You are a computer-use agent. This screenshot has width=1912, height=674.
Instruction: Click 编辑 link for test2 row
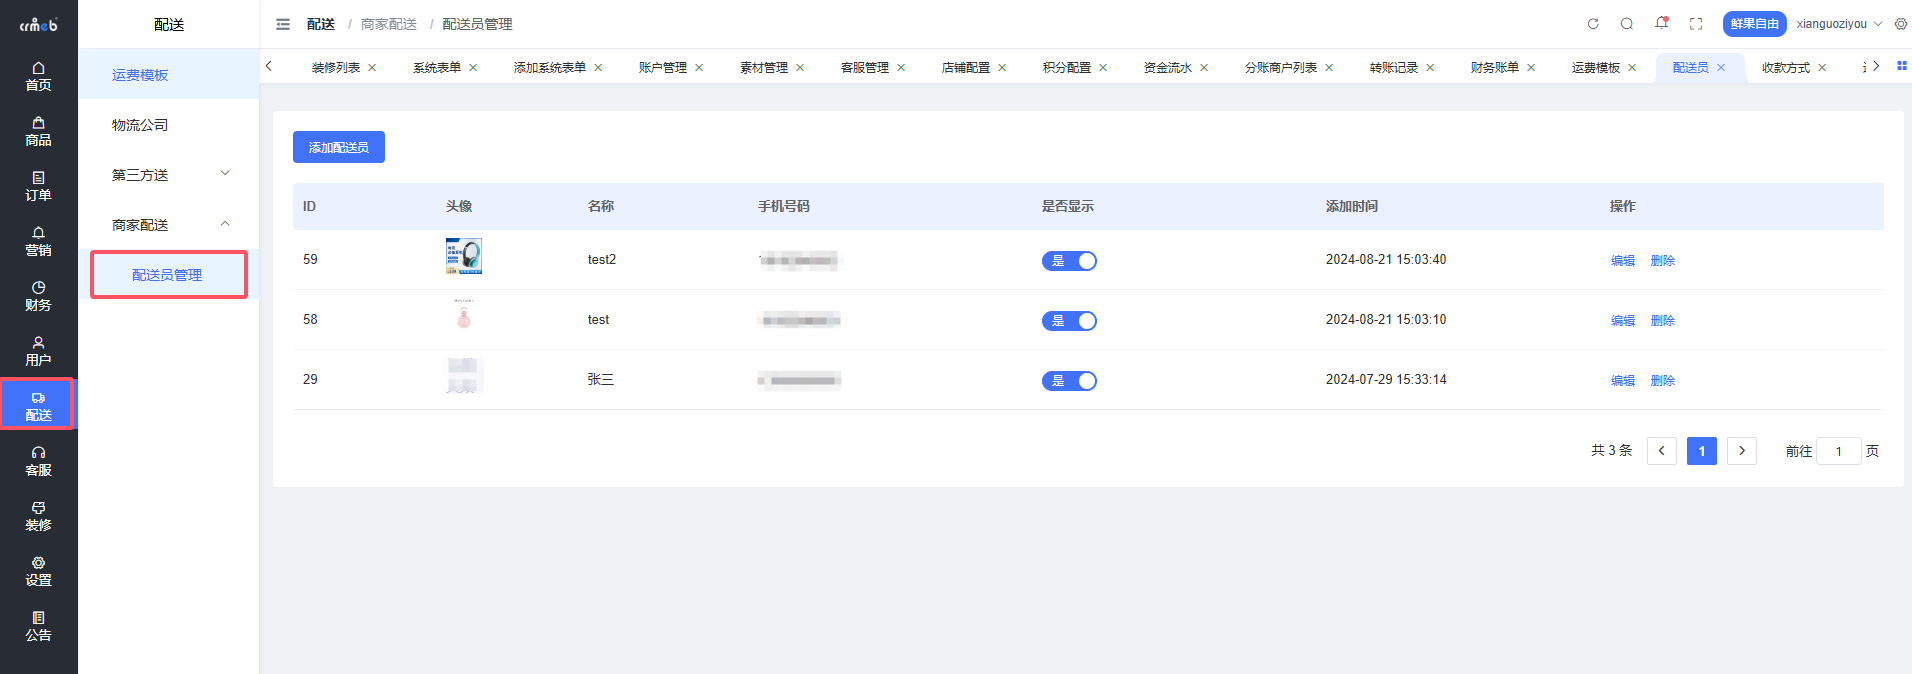[1622, 261]
